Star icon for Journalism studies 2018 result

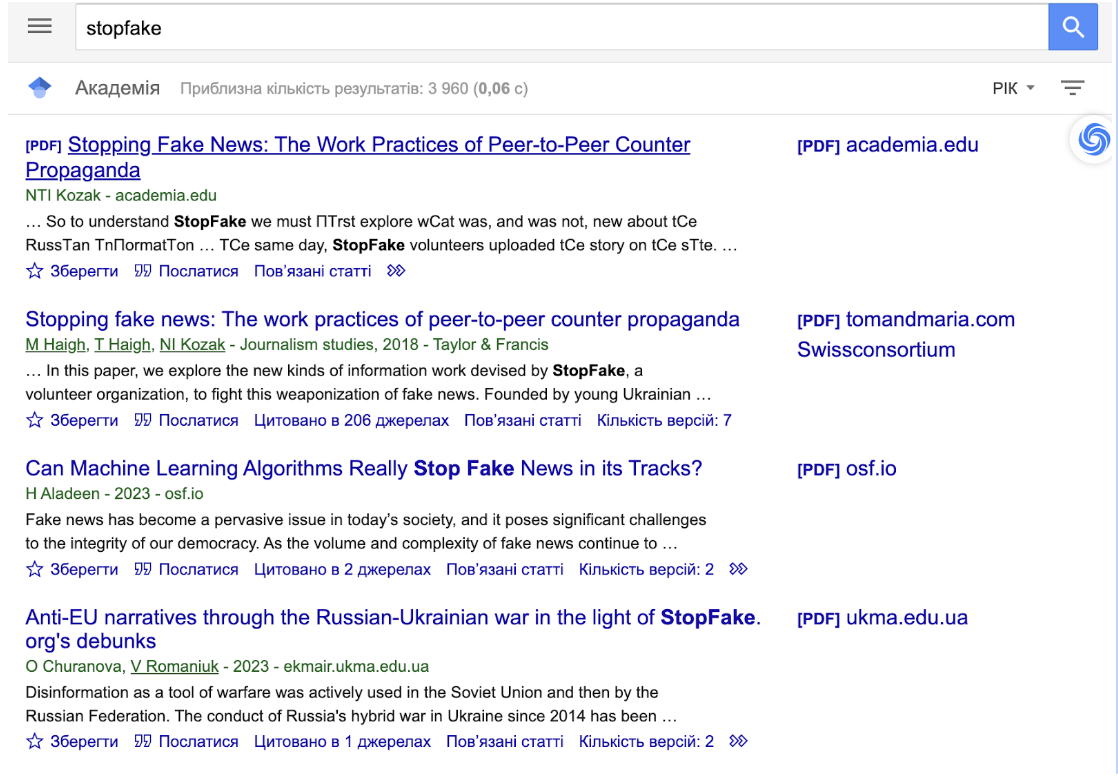(x=34, y=420)
